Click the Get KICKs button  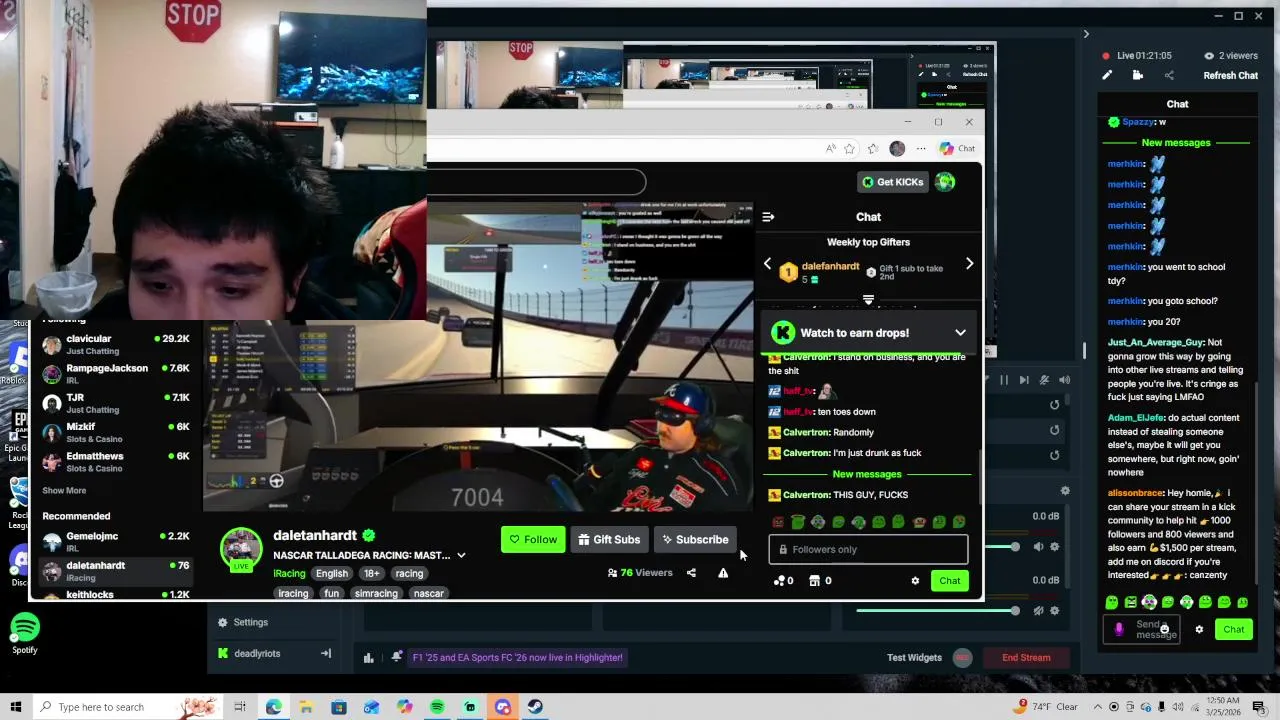point(892,182)
